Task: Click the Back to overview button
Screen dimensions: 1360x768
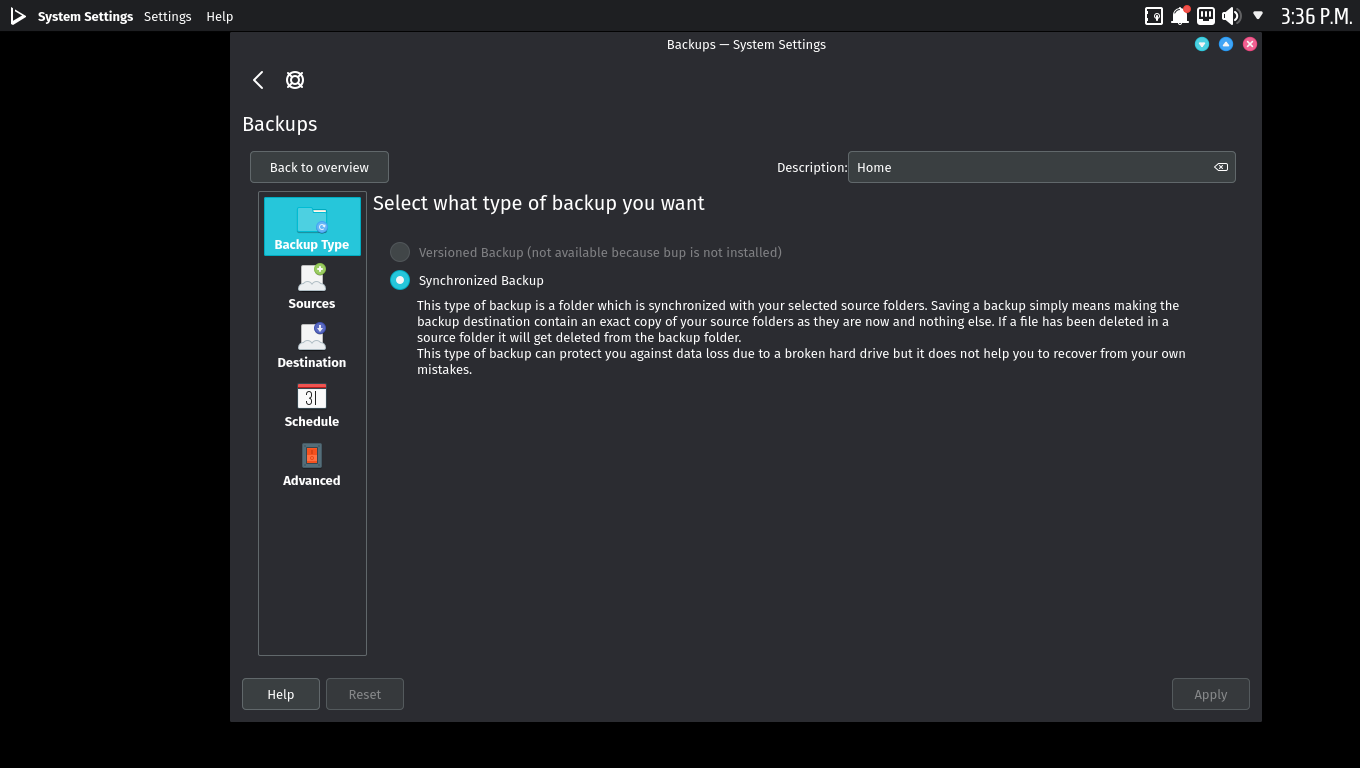Action: tap(319, 167)
